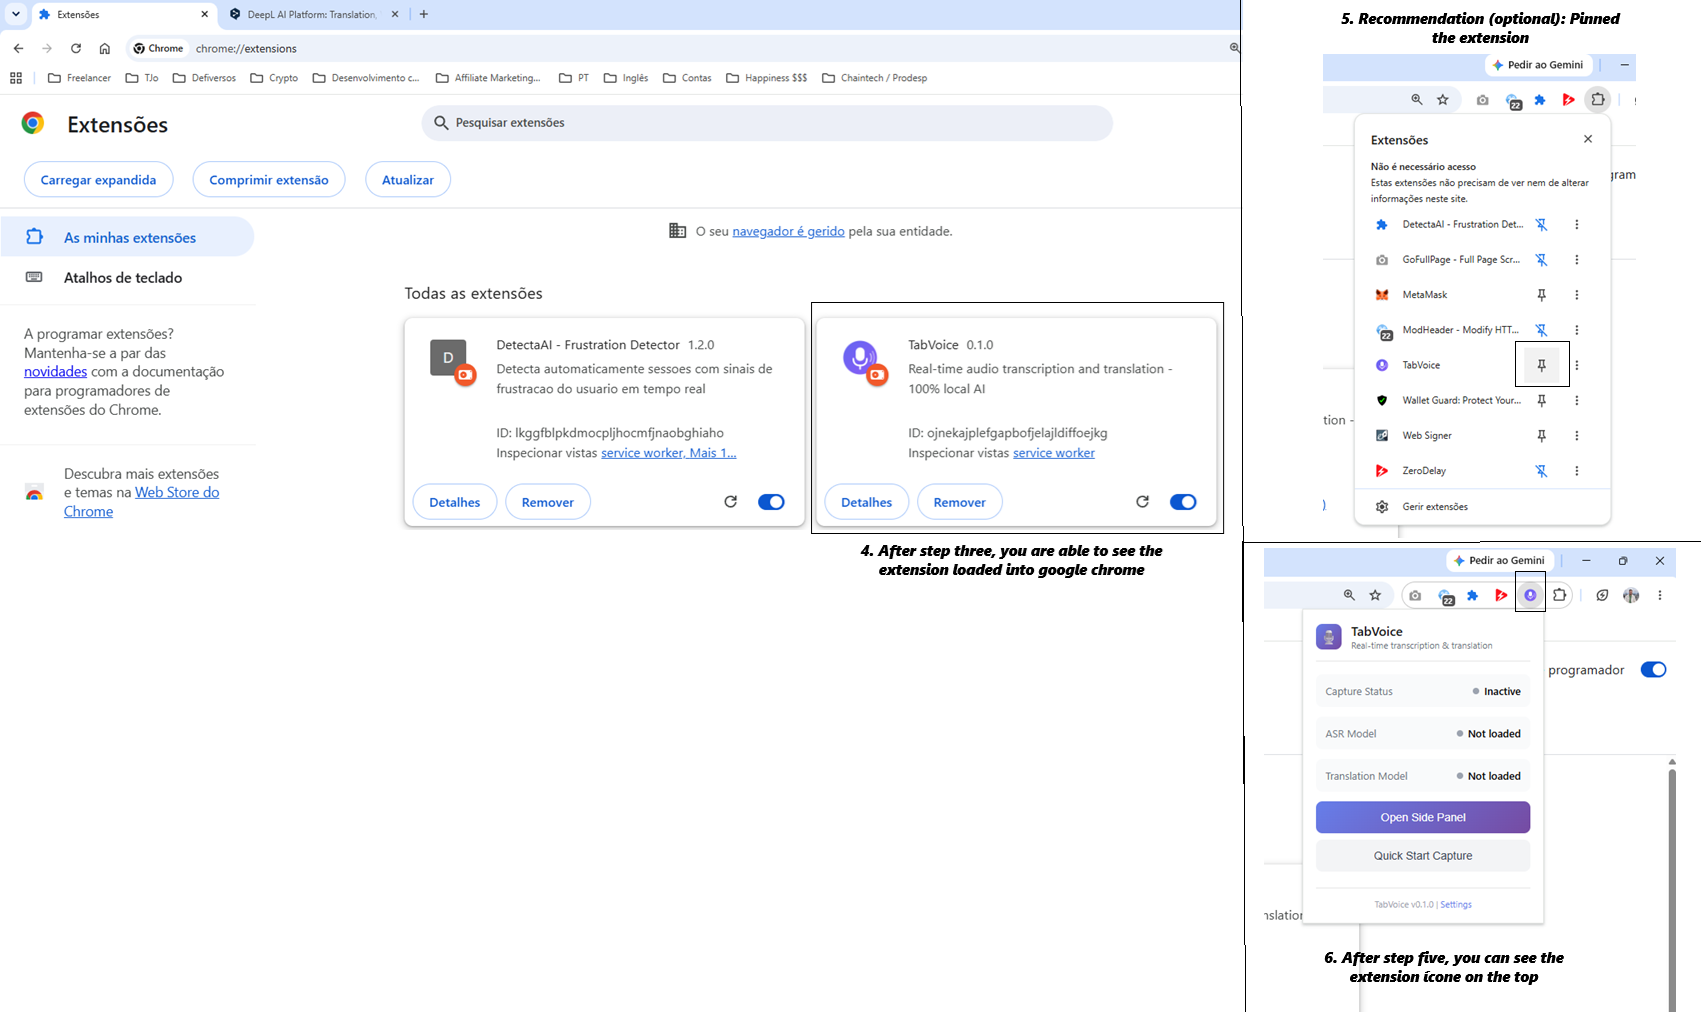Viewport: 1701px width, 1012px height.
Task: Open the apps grid in bookmarks bar
Action: pos(16,78)
